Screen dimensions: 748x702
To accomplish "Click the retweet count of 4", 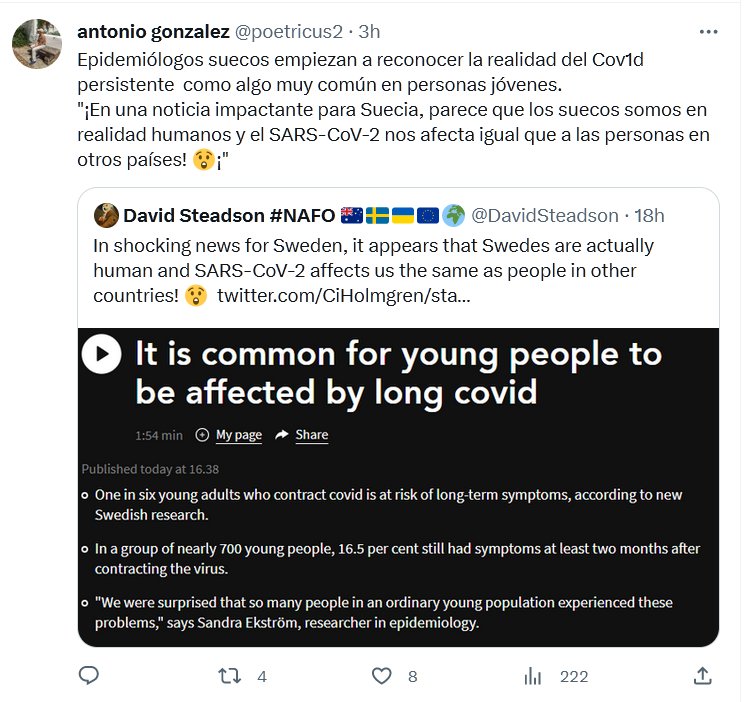I will [x=261, y=677].
